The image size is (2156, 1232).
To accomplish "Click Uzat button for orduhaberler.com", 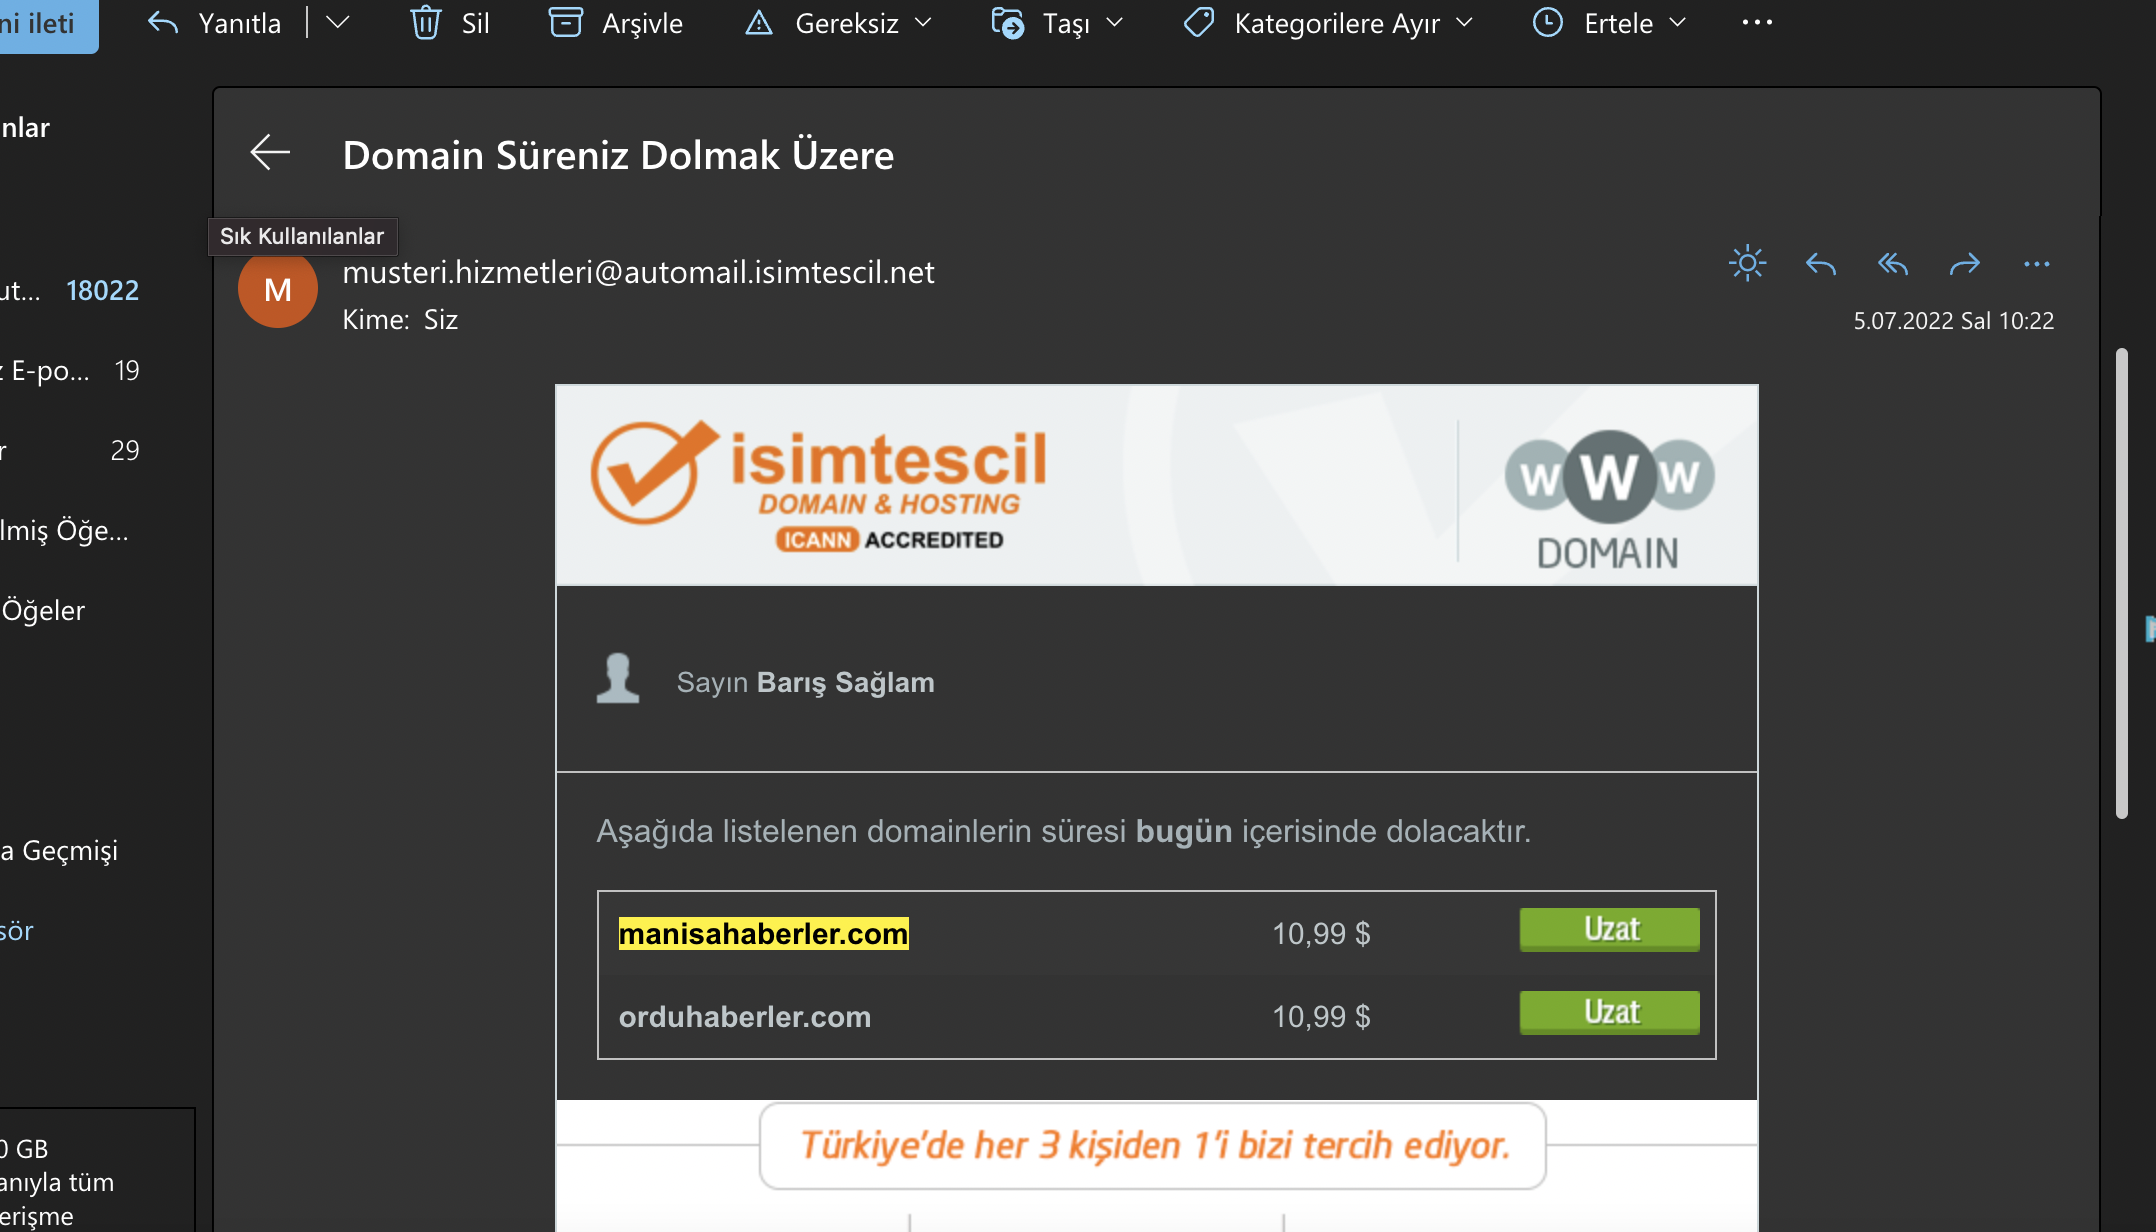I will pos(1610,1012).
